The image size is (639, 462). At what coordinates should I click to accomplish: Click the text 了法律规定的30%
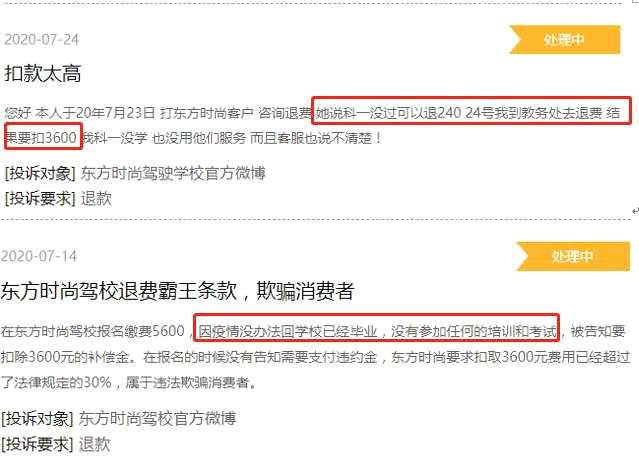(x=56, y=383)
